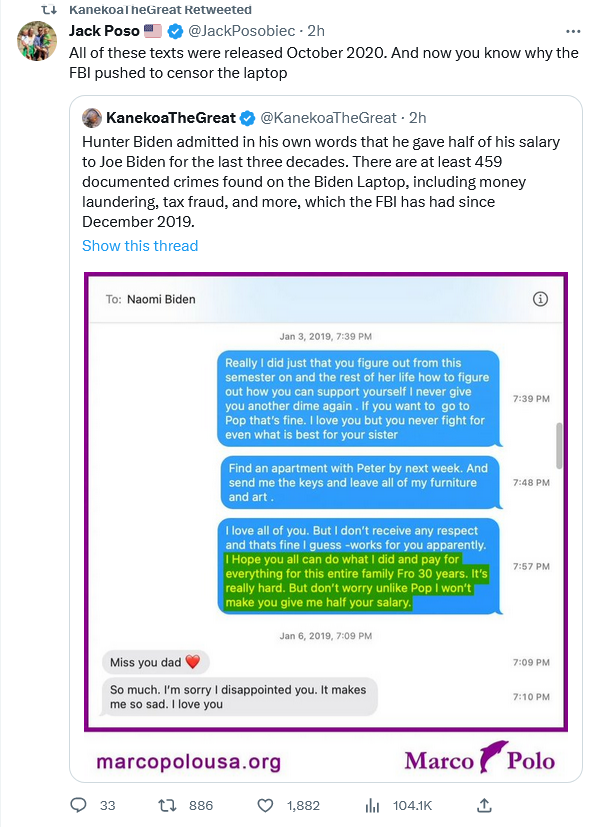Viewport: 598px width, 827px height.
Task: Click the info icon in the message header
Action: pos(540,299)
